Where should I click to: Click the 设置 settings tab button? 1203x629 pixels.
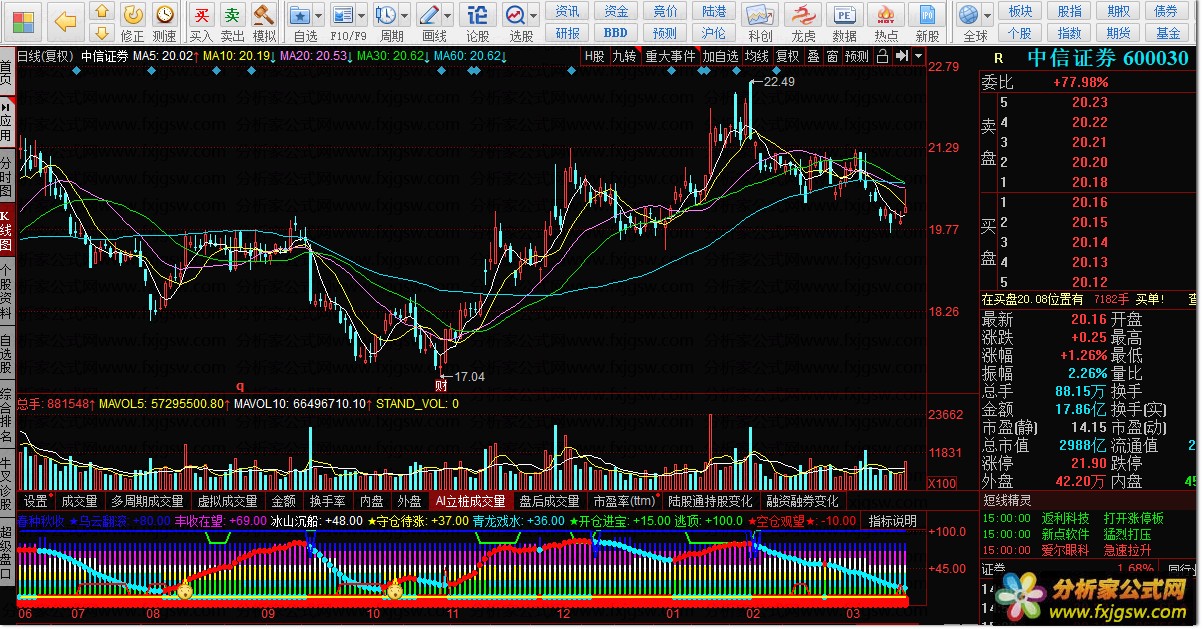click(36, 501)
